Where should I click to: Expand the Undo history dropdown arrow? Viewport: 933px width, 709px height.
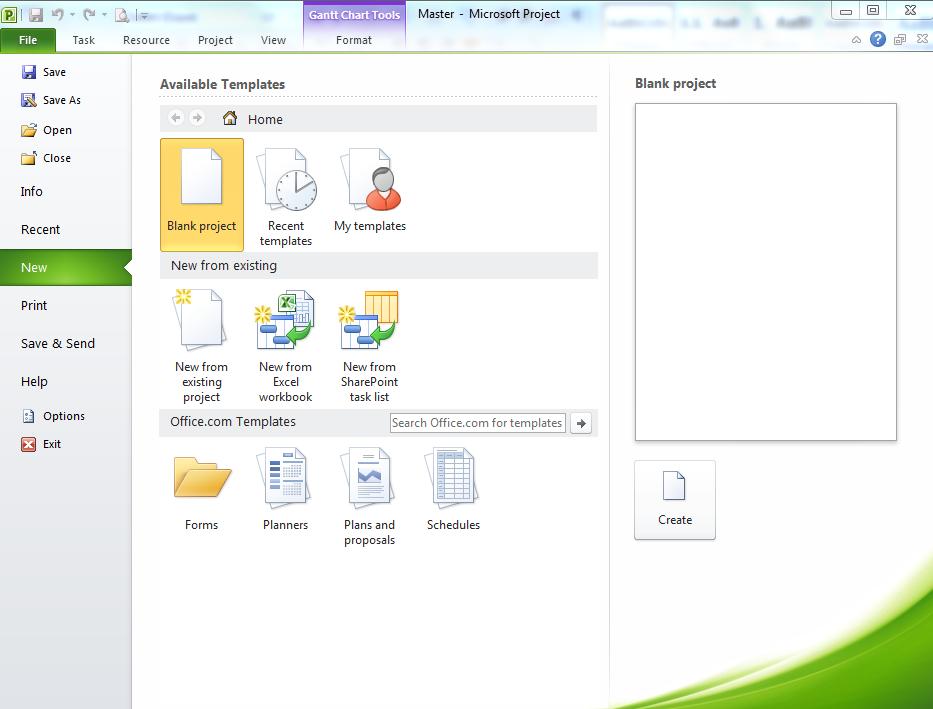point(72,15)
